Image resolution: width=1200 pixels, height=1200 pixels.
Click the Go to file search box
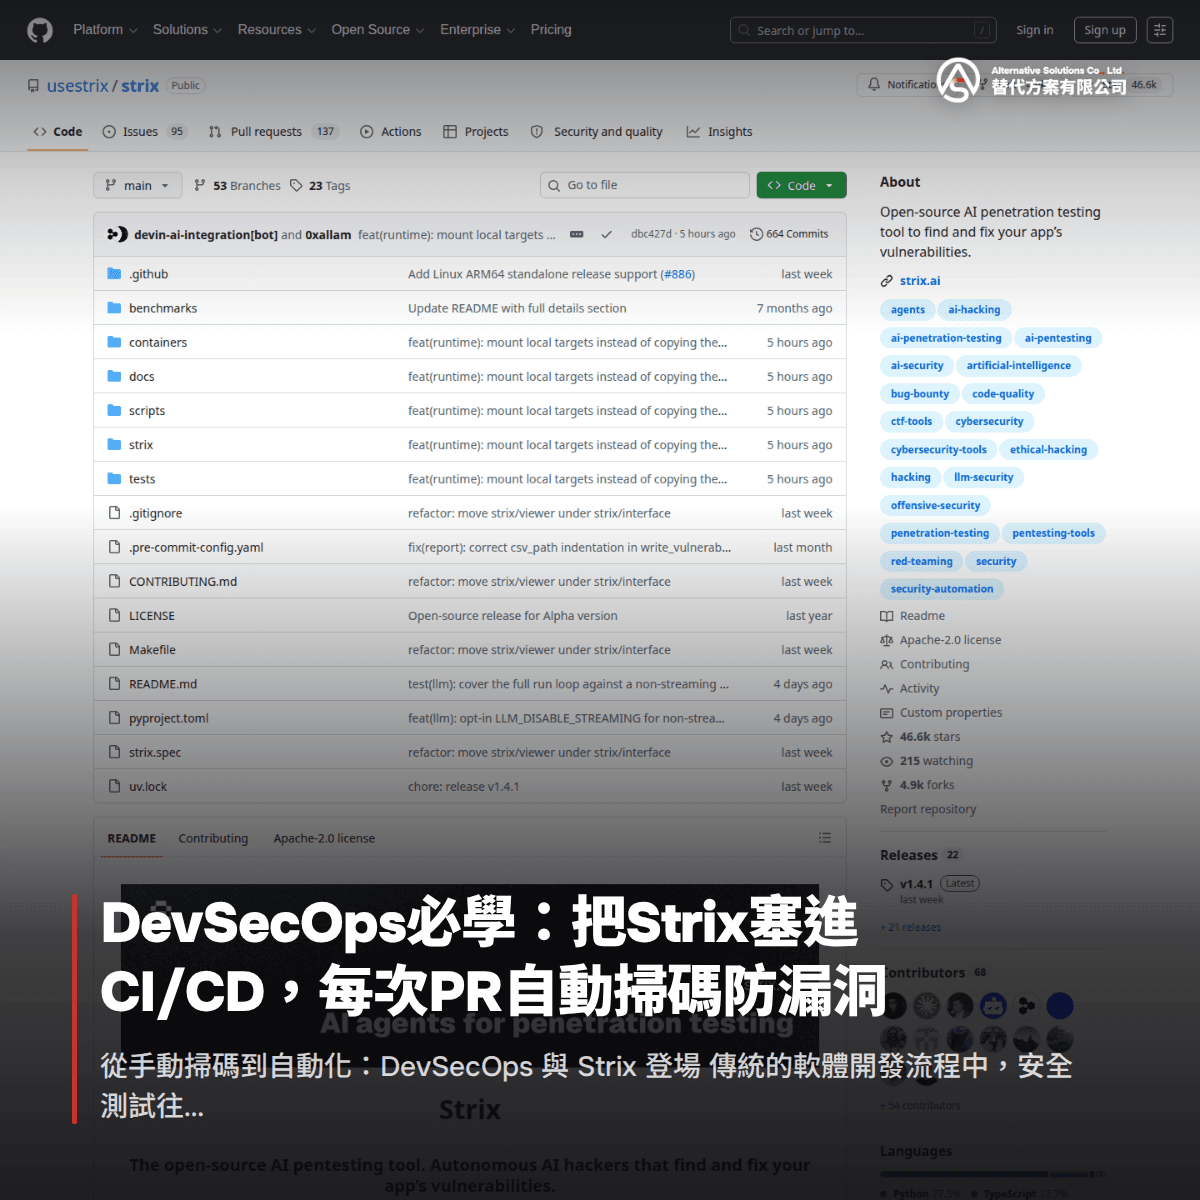(645, 185)
